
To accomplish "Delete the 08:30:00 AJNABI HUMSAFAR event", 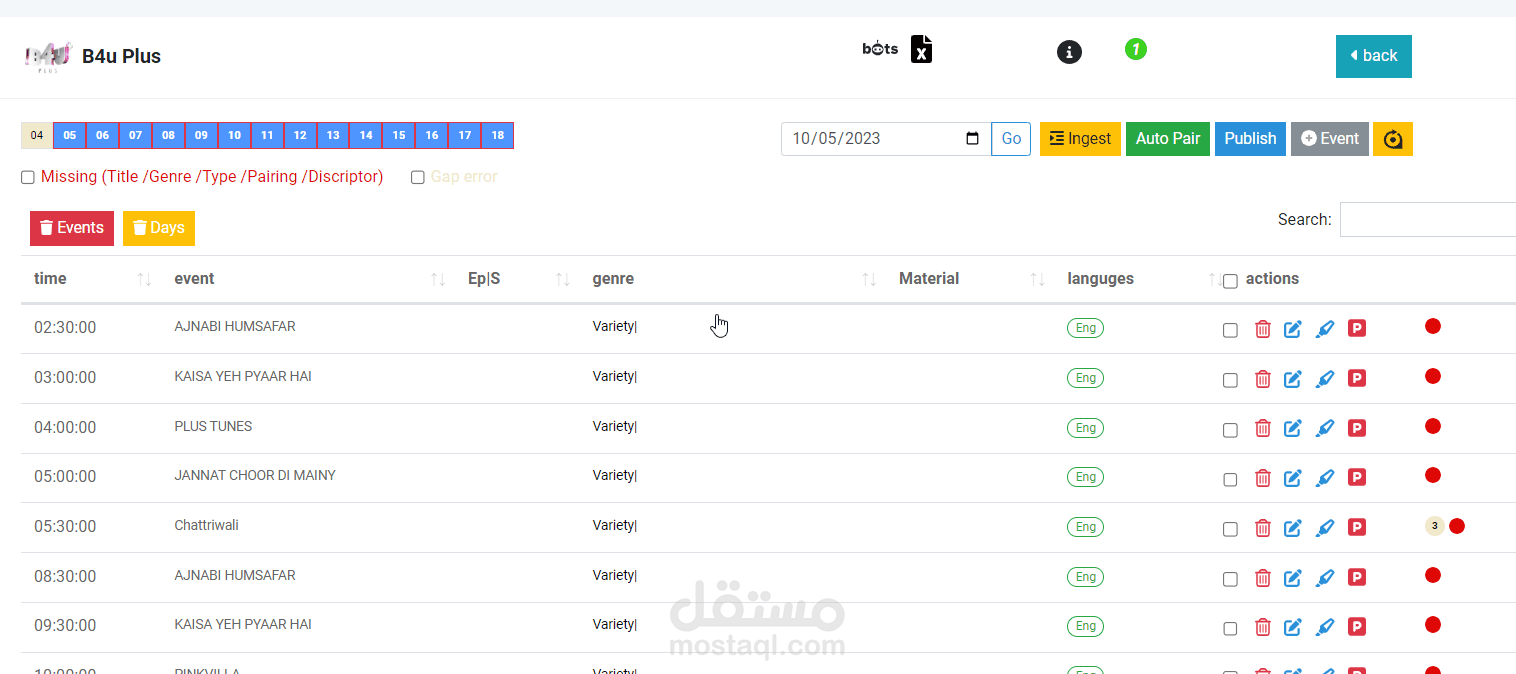I will (x=1263, y=577).
